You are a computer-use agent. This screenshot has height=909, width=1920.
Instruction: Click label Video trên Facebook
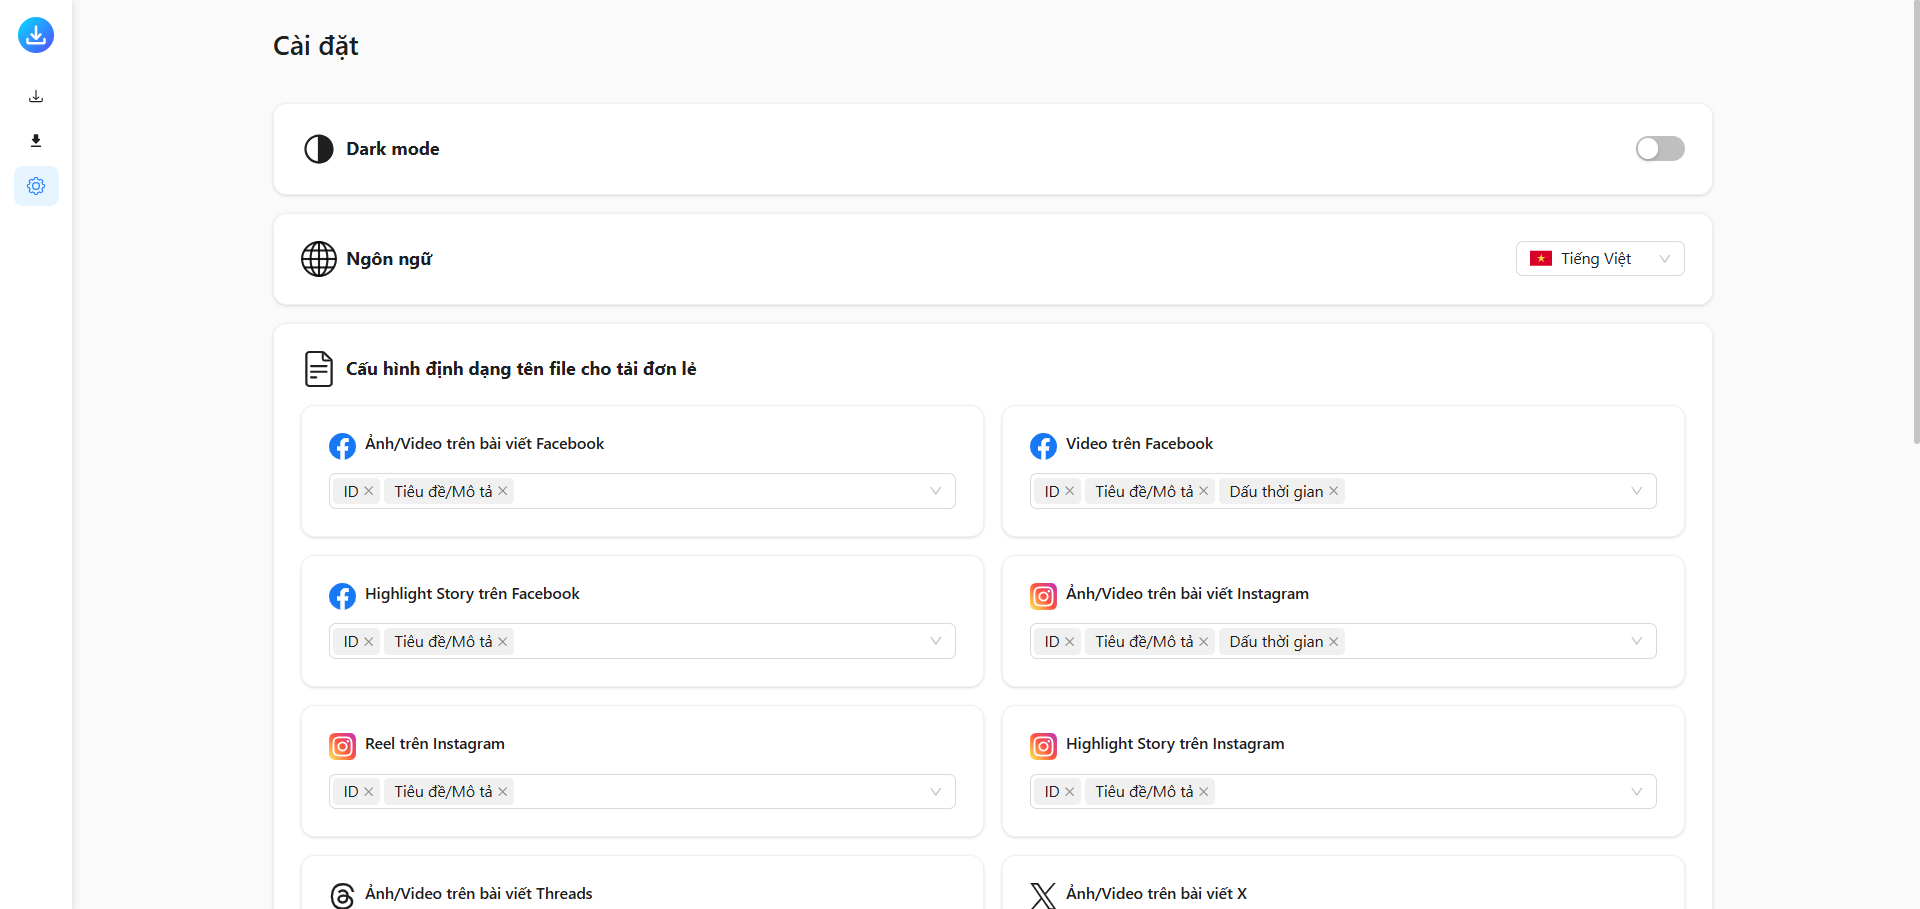coord(1139,444)
